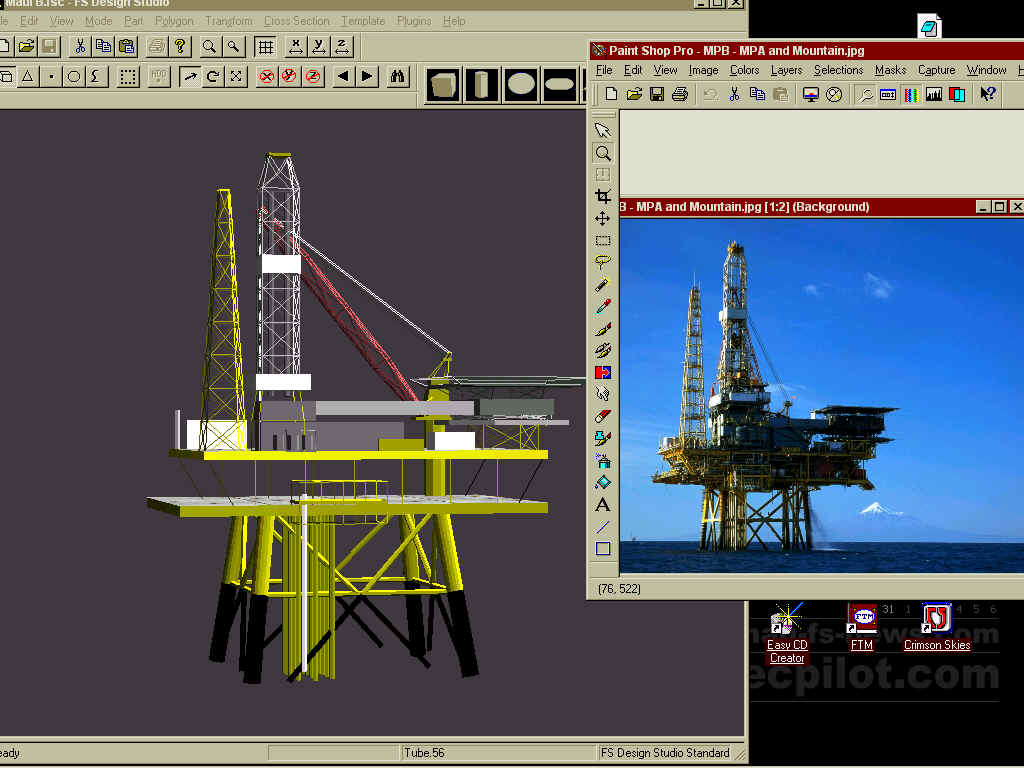
Task: Select the Shapes rectangle tool
Action: 603,549
